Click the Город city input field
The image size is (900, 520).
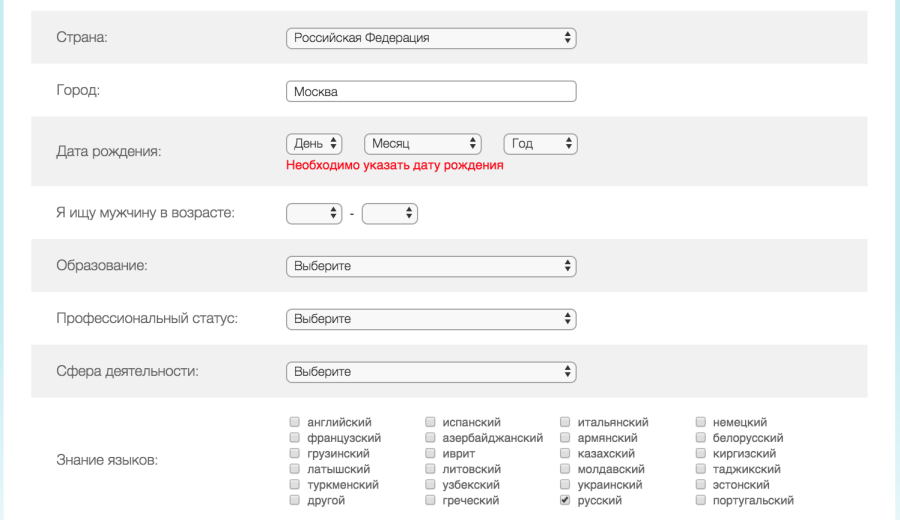click(x=431, y=91)
